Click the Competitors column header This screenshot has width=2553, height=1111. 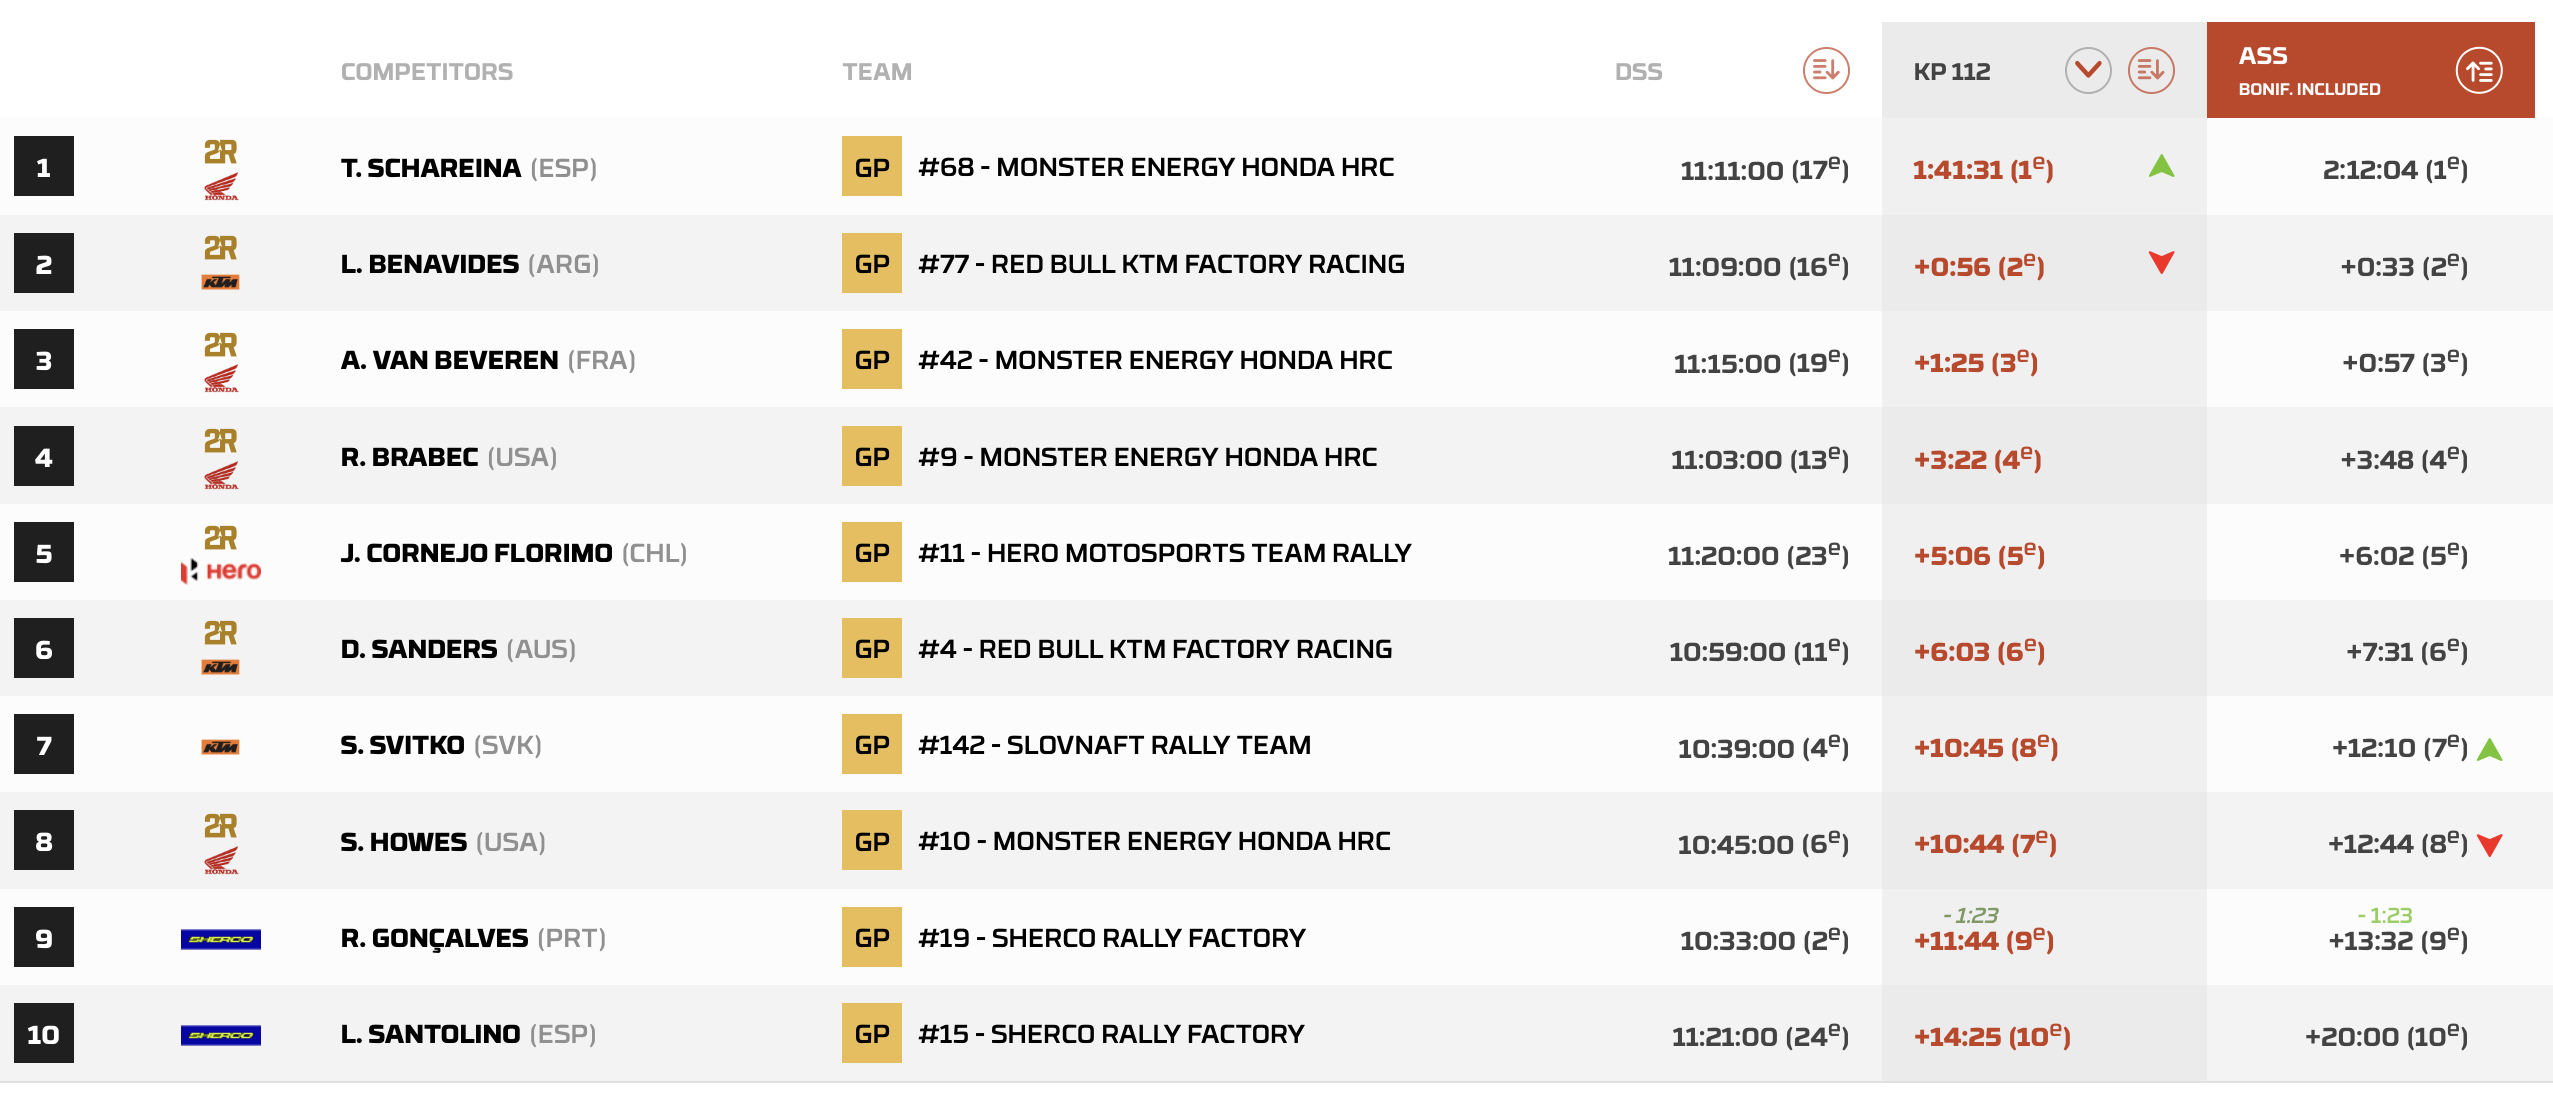pos(427,72)
